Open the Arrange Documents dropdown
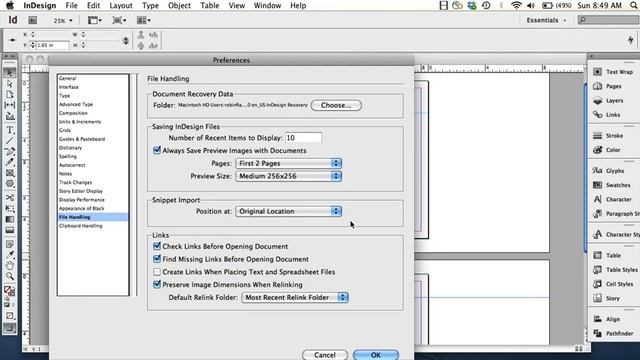The image size is (640, 360). [144, 20]
